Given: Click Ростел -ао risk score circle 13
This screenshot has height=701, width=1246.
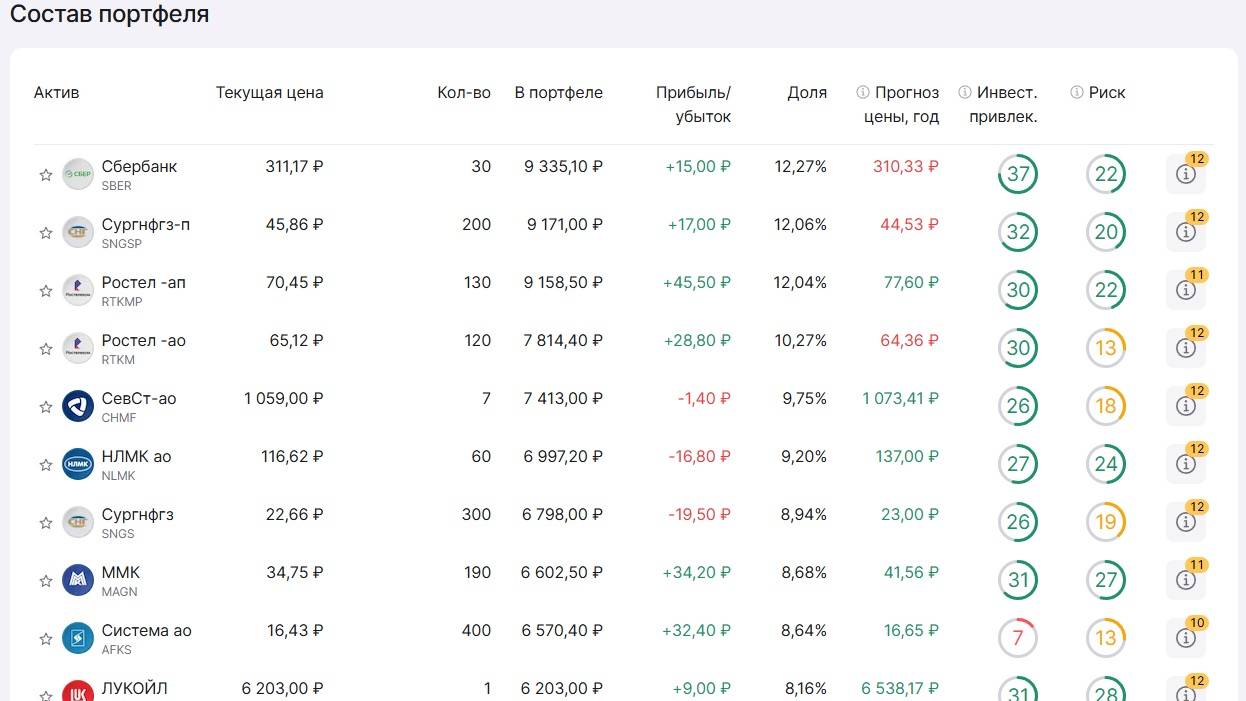Looking at the screenshot, I should [1106, 349].
